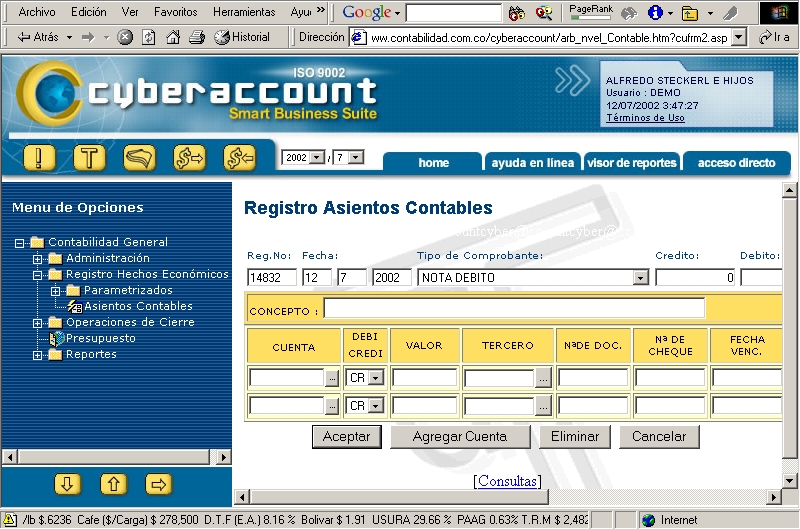Click the Forward arrow button
This screenshot has height=529, width=800.
pos(88,37)
